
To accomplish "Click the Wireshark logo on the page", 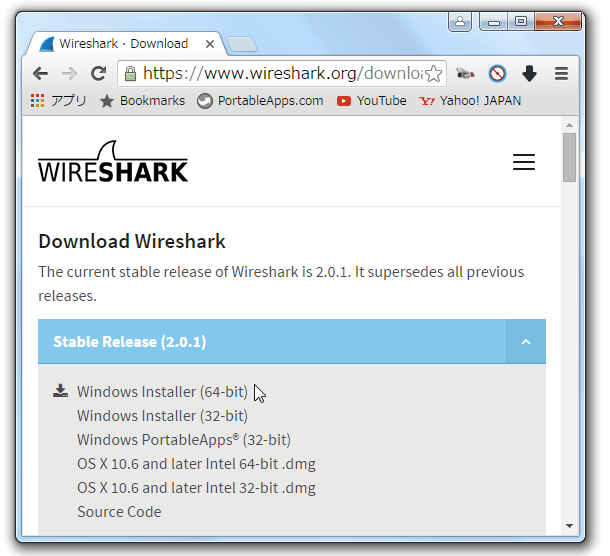I will click(x=113, y=161).
